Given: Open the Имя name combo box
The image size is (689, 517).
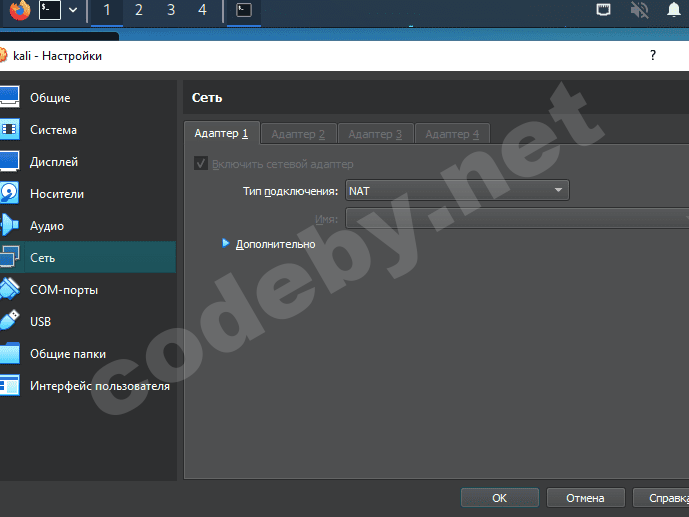Looking at the screenshot, I should [x=517, y=218].
